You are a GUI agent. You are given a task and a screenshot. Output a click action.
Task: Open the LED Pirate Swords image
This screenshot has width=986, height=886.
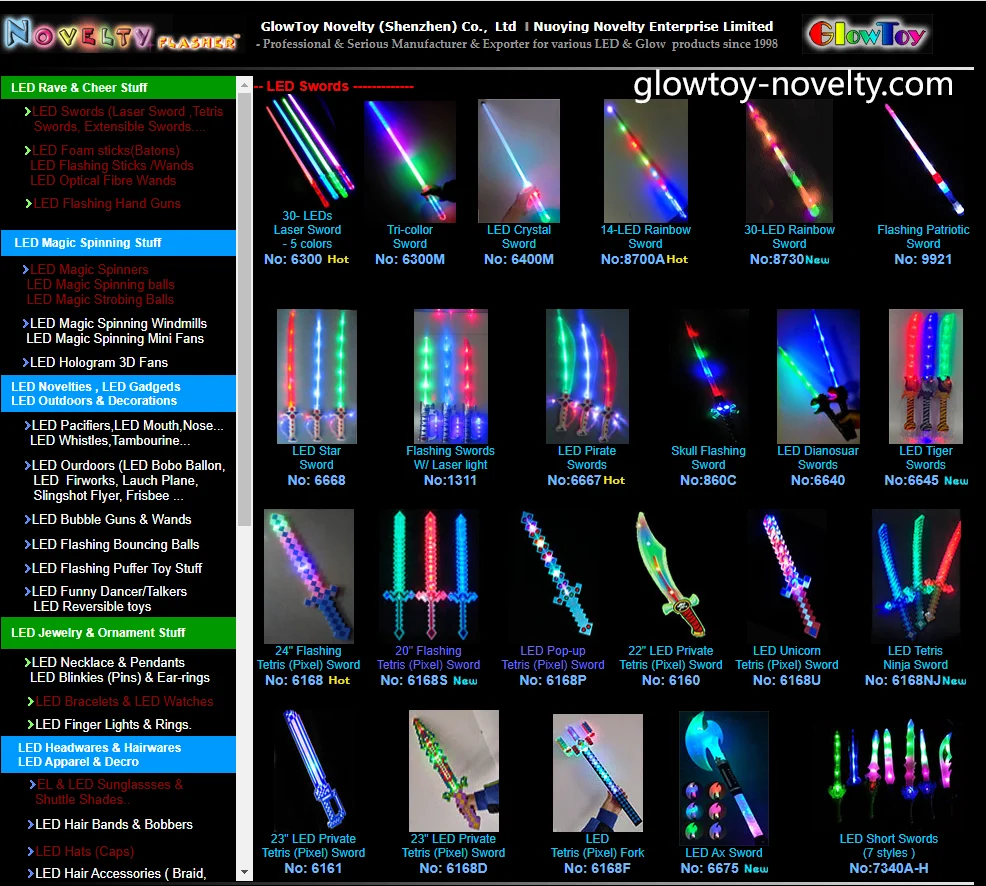[587, 376]
